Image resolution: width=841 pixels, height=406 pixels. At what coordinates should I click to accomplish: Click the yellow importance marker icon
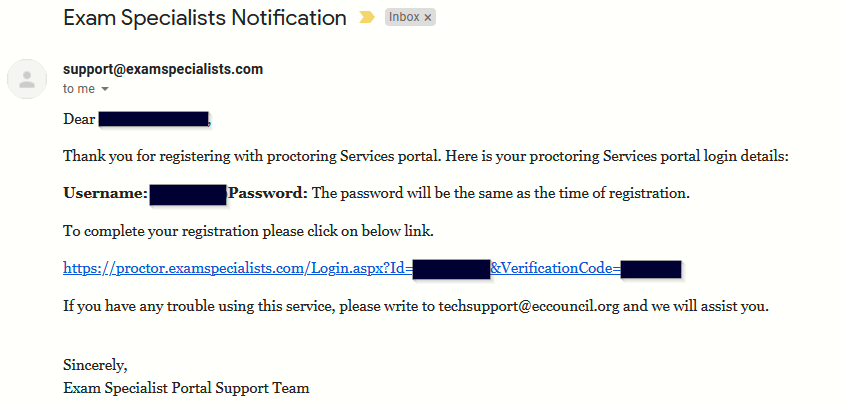click(x=368, y=18)
